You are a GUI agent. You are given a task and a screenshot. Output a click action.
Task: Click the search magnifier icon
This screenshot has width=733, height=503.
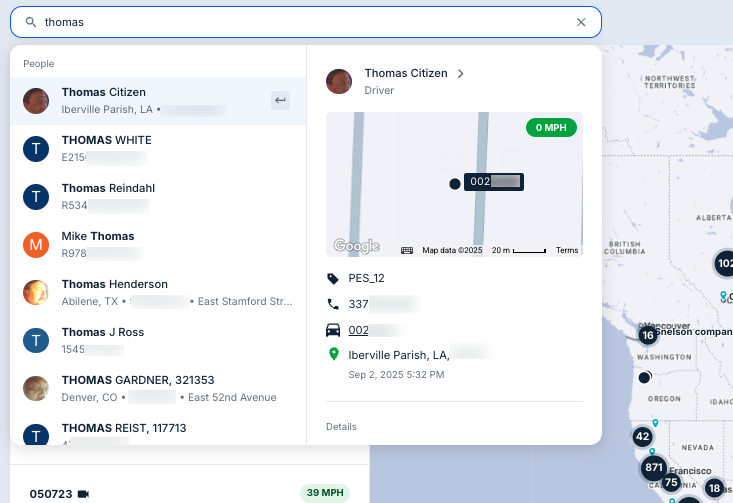(x=31, y=22)
